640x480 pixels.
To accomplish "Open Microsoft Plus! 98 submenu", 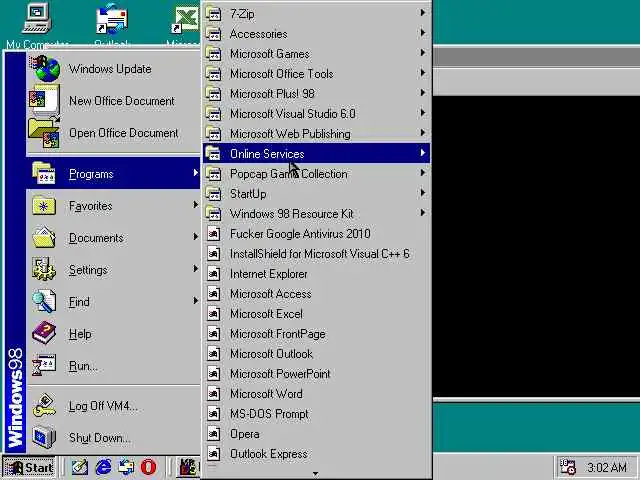I will pyautogui.click(x=316, y=93).
